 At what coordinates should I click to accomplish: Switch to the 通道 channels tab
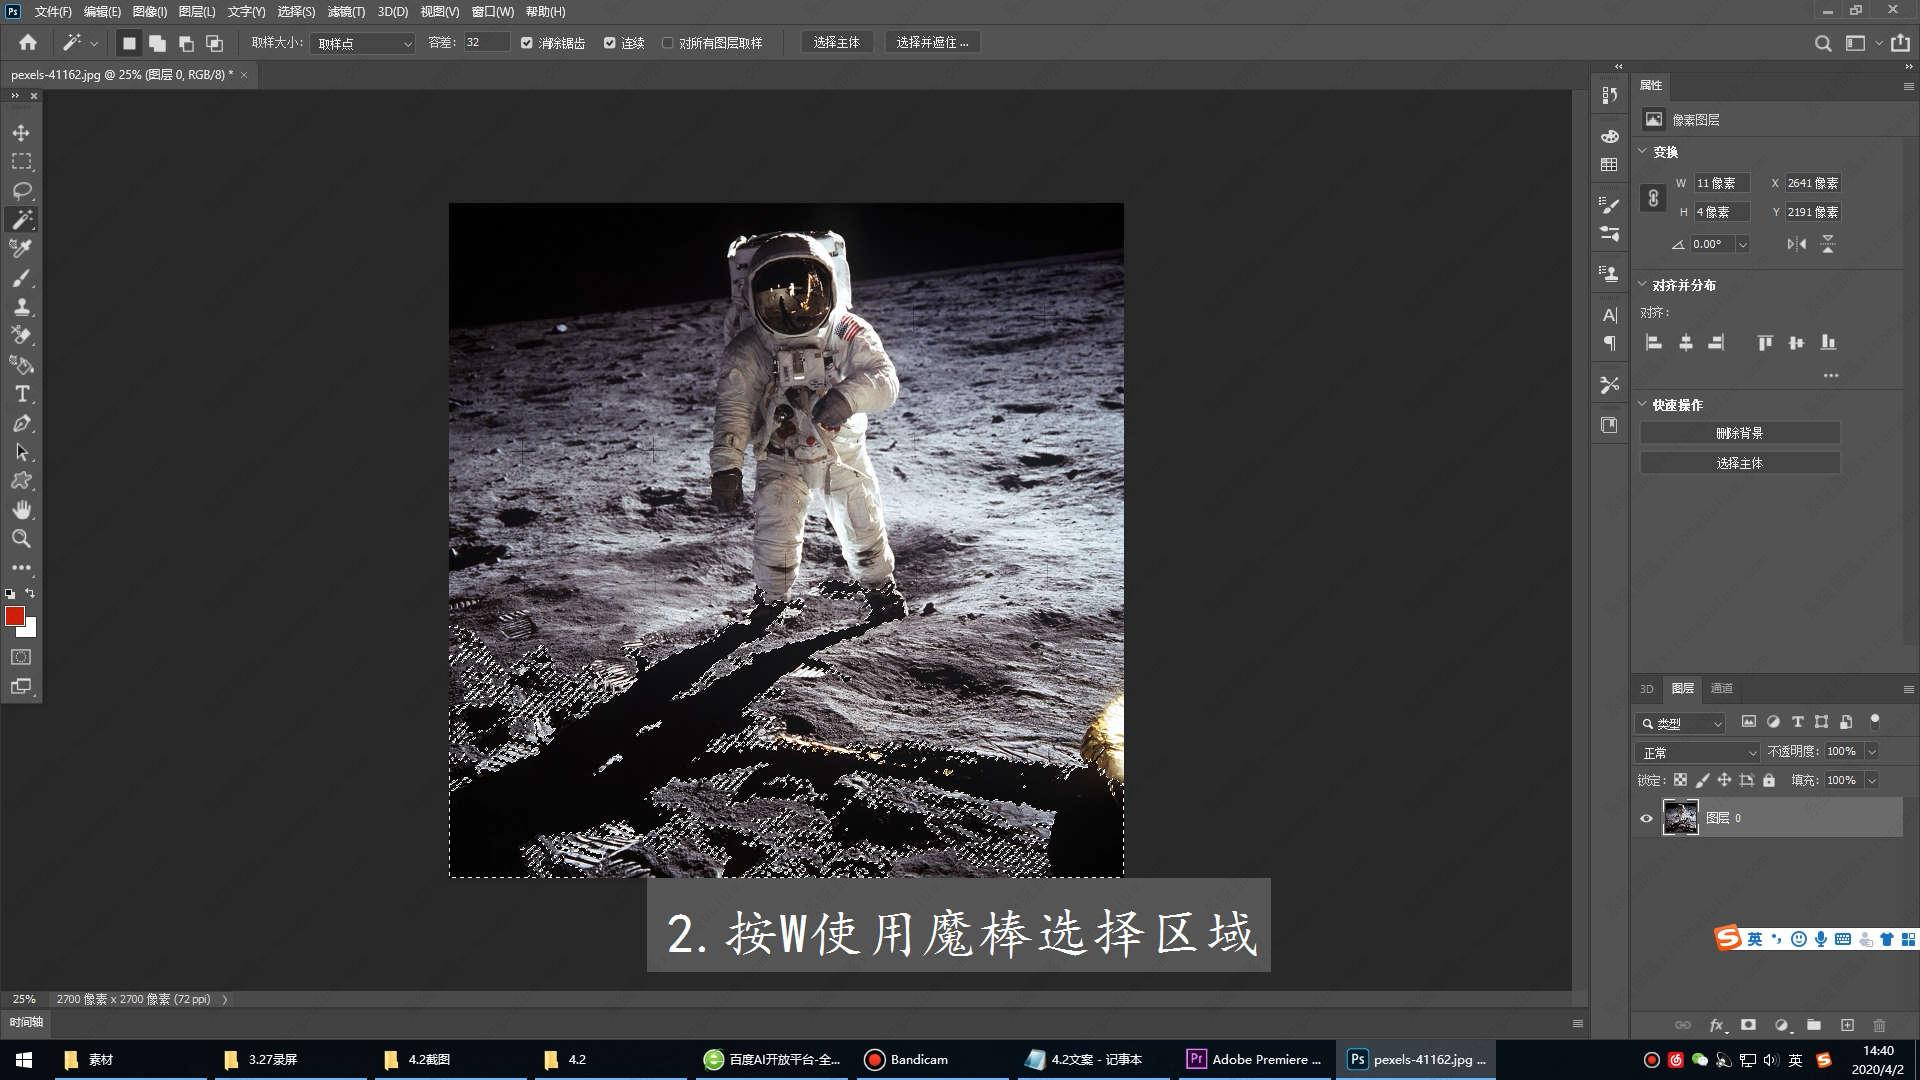(1721, 688)
